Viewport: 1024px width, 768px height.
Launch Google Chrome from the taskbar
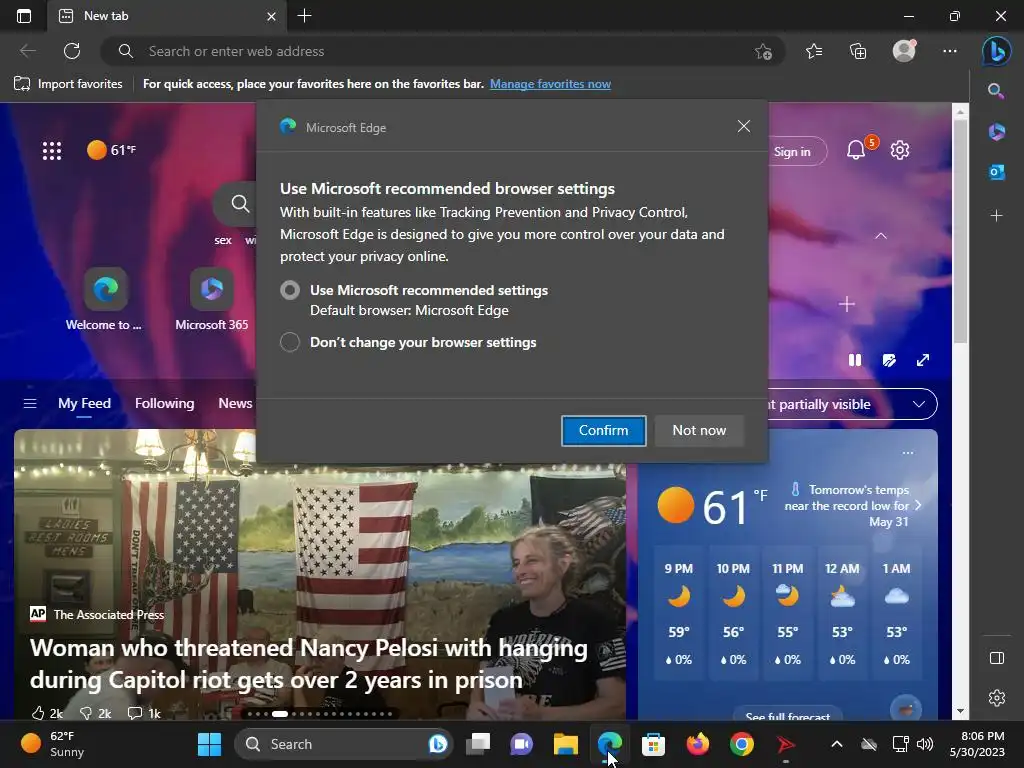click(x=741, y=744)
